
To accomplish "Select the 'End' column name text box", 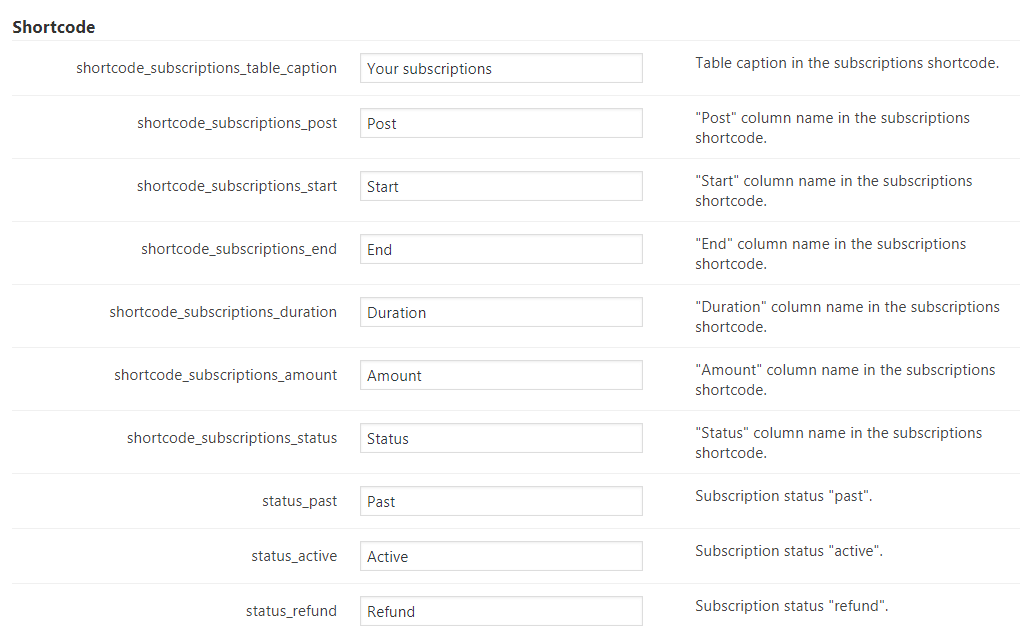I will (x=501, y=250).
